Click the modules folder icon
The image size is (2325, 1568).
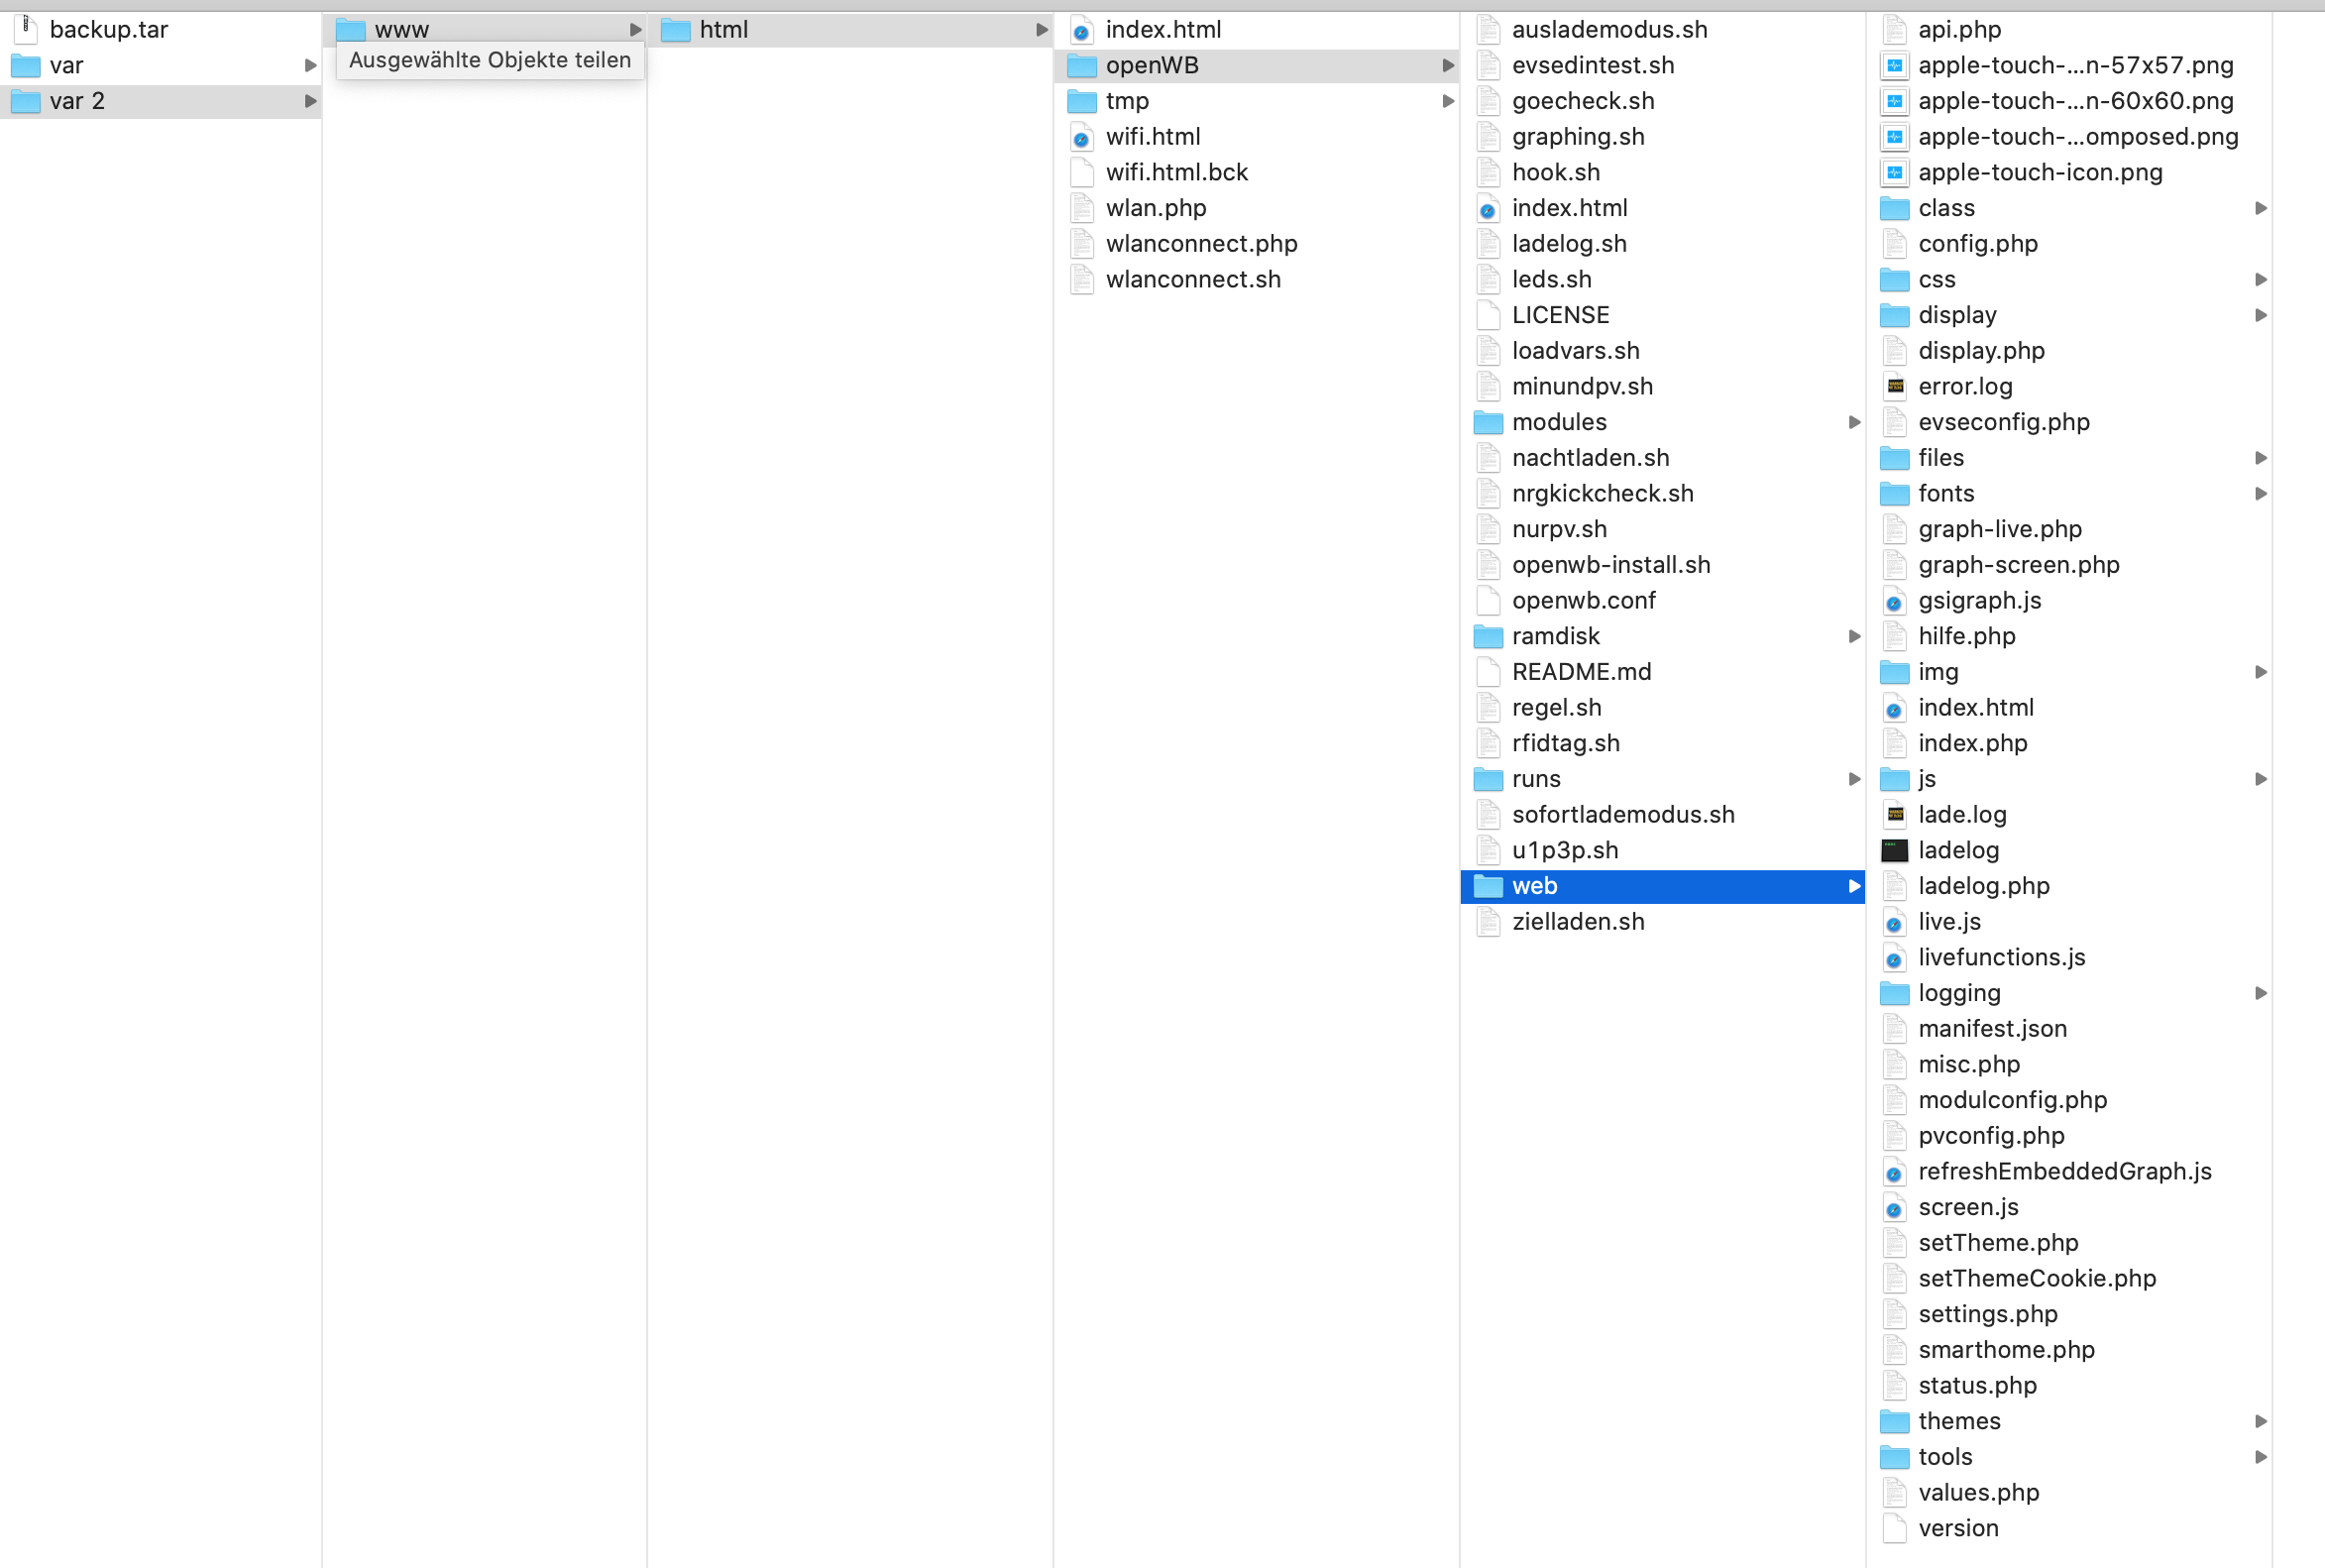(1488, 422)
